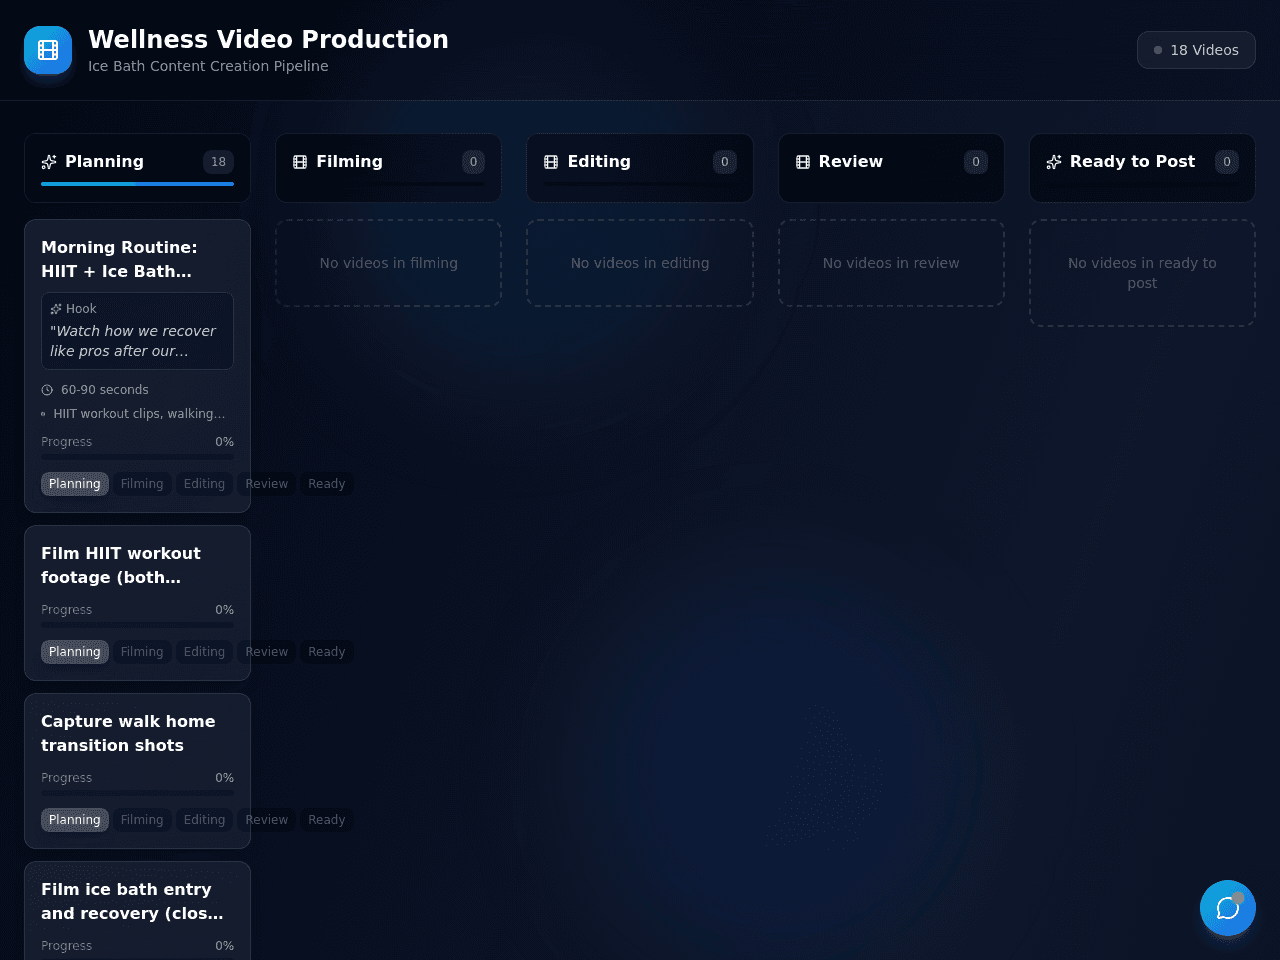Open the chat assistant bubble
1280x960 pixels.
point(1228,908)
